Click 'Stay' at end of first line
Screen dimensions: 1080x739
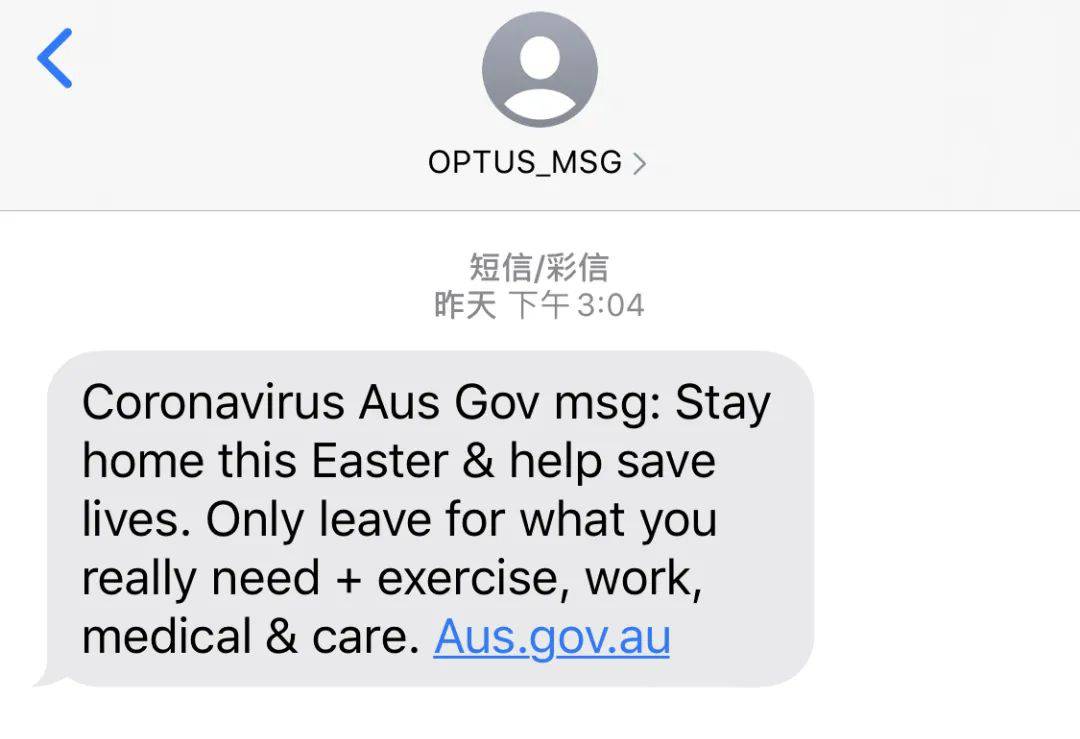[x=723, y=404]
